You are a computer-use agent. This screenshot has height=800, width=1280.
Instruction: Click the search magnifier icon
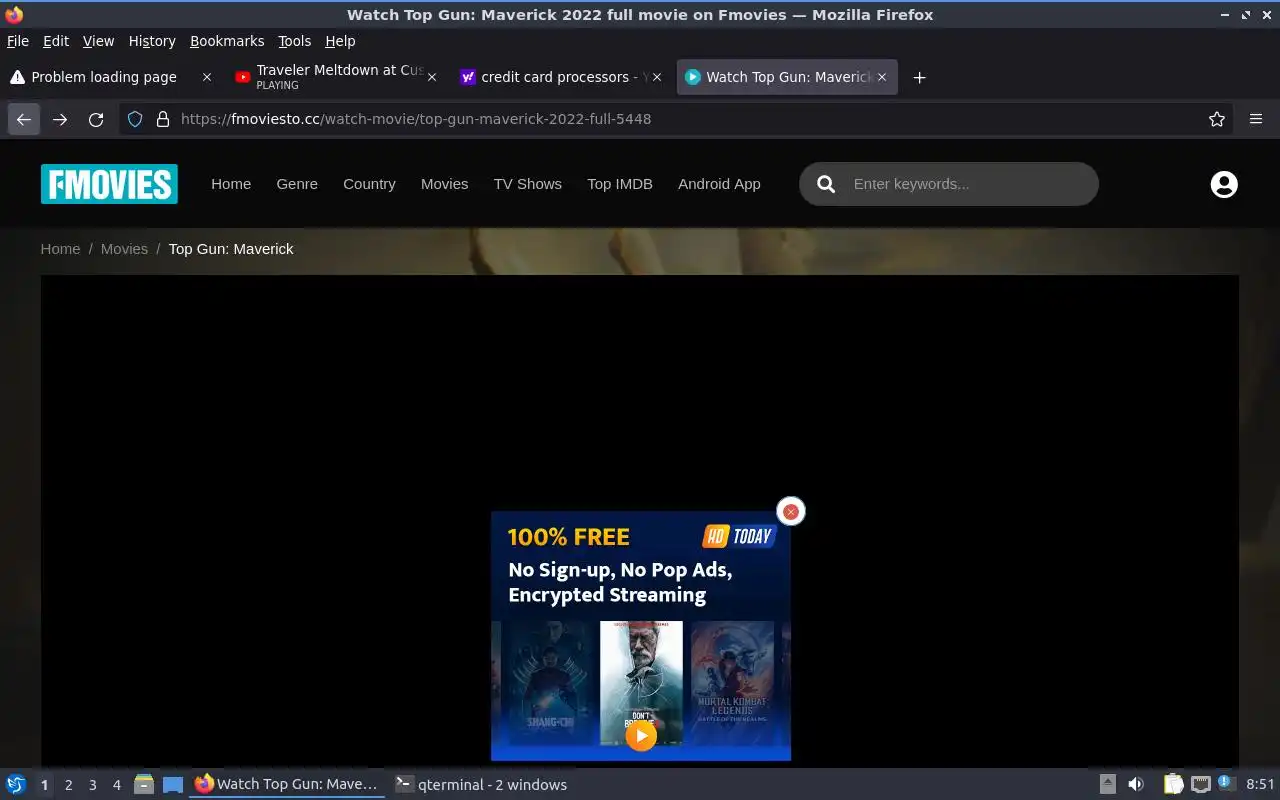point(826,184)
